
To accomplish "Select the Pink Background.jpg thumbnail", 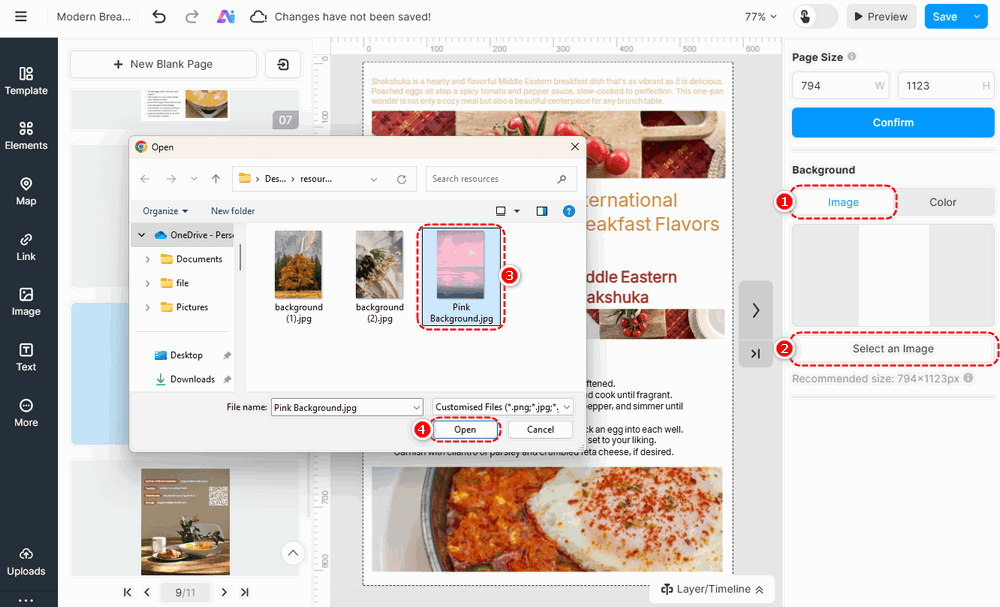I will point(461,277).
